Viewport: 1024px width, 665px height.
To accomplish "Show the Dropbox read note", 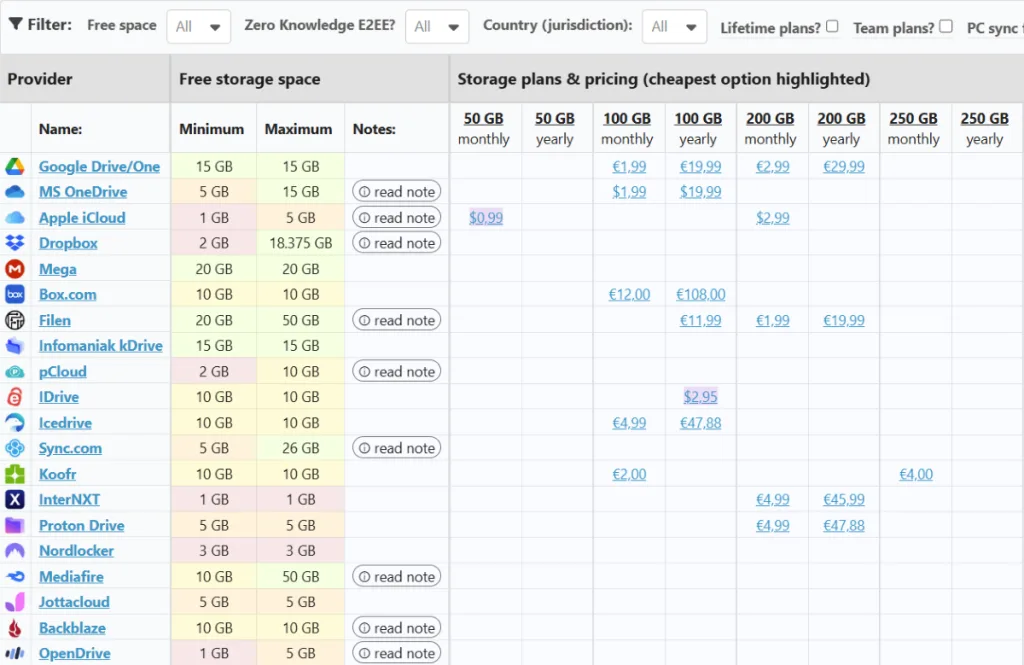I will [397, 243].
